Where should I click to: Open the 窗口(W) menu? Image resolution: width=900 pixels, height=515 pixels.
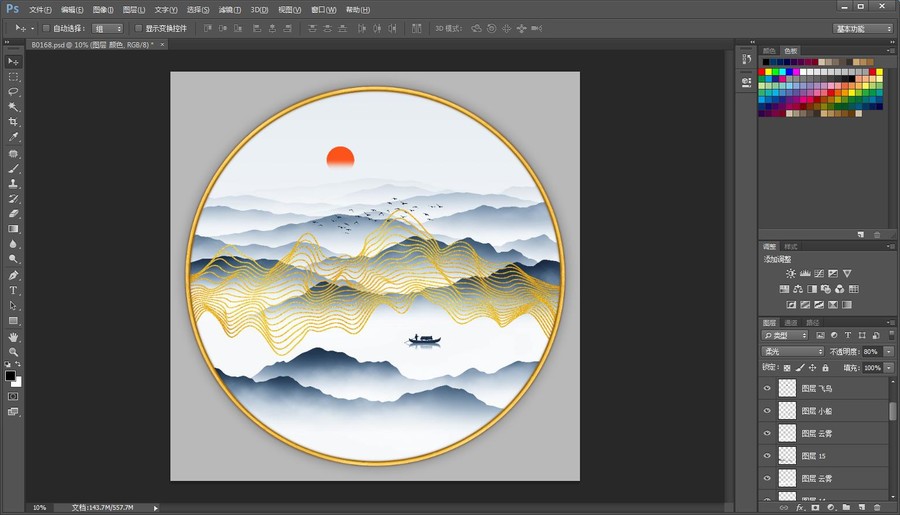(x=324, y=10)
